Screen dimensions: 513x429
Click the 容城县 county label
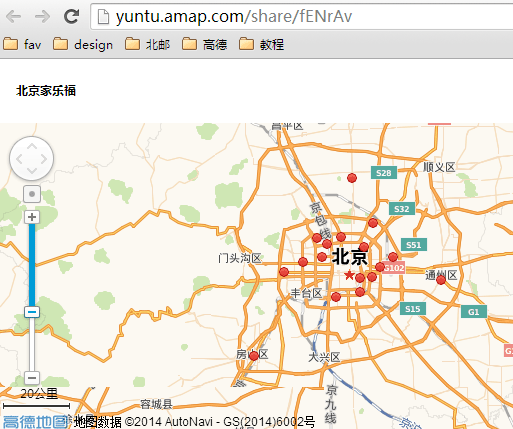tap(156, 404)
